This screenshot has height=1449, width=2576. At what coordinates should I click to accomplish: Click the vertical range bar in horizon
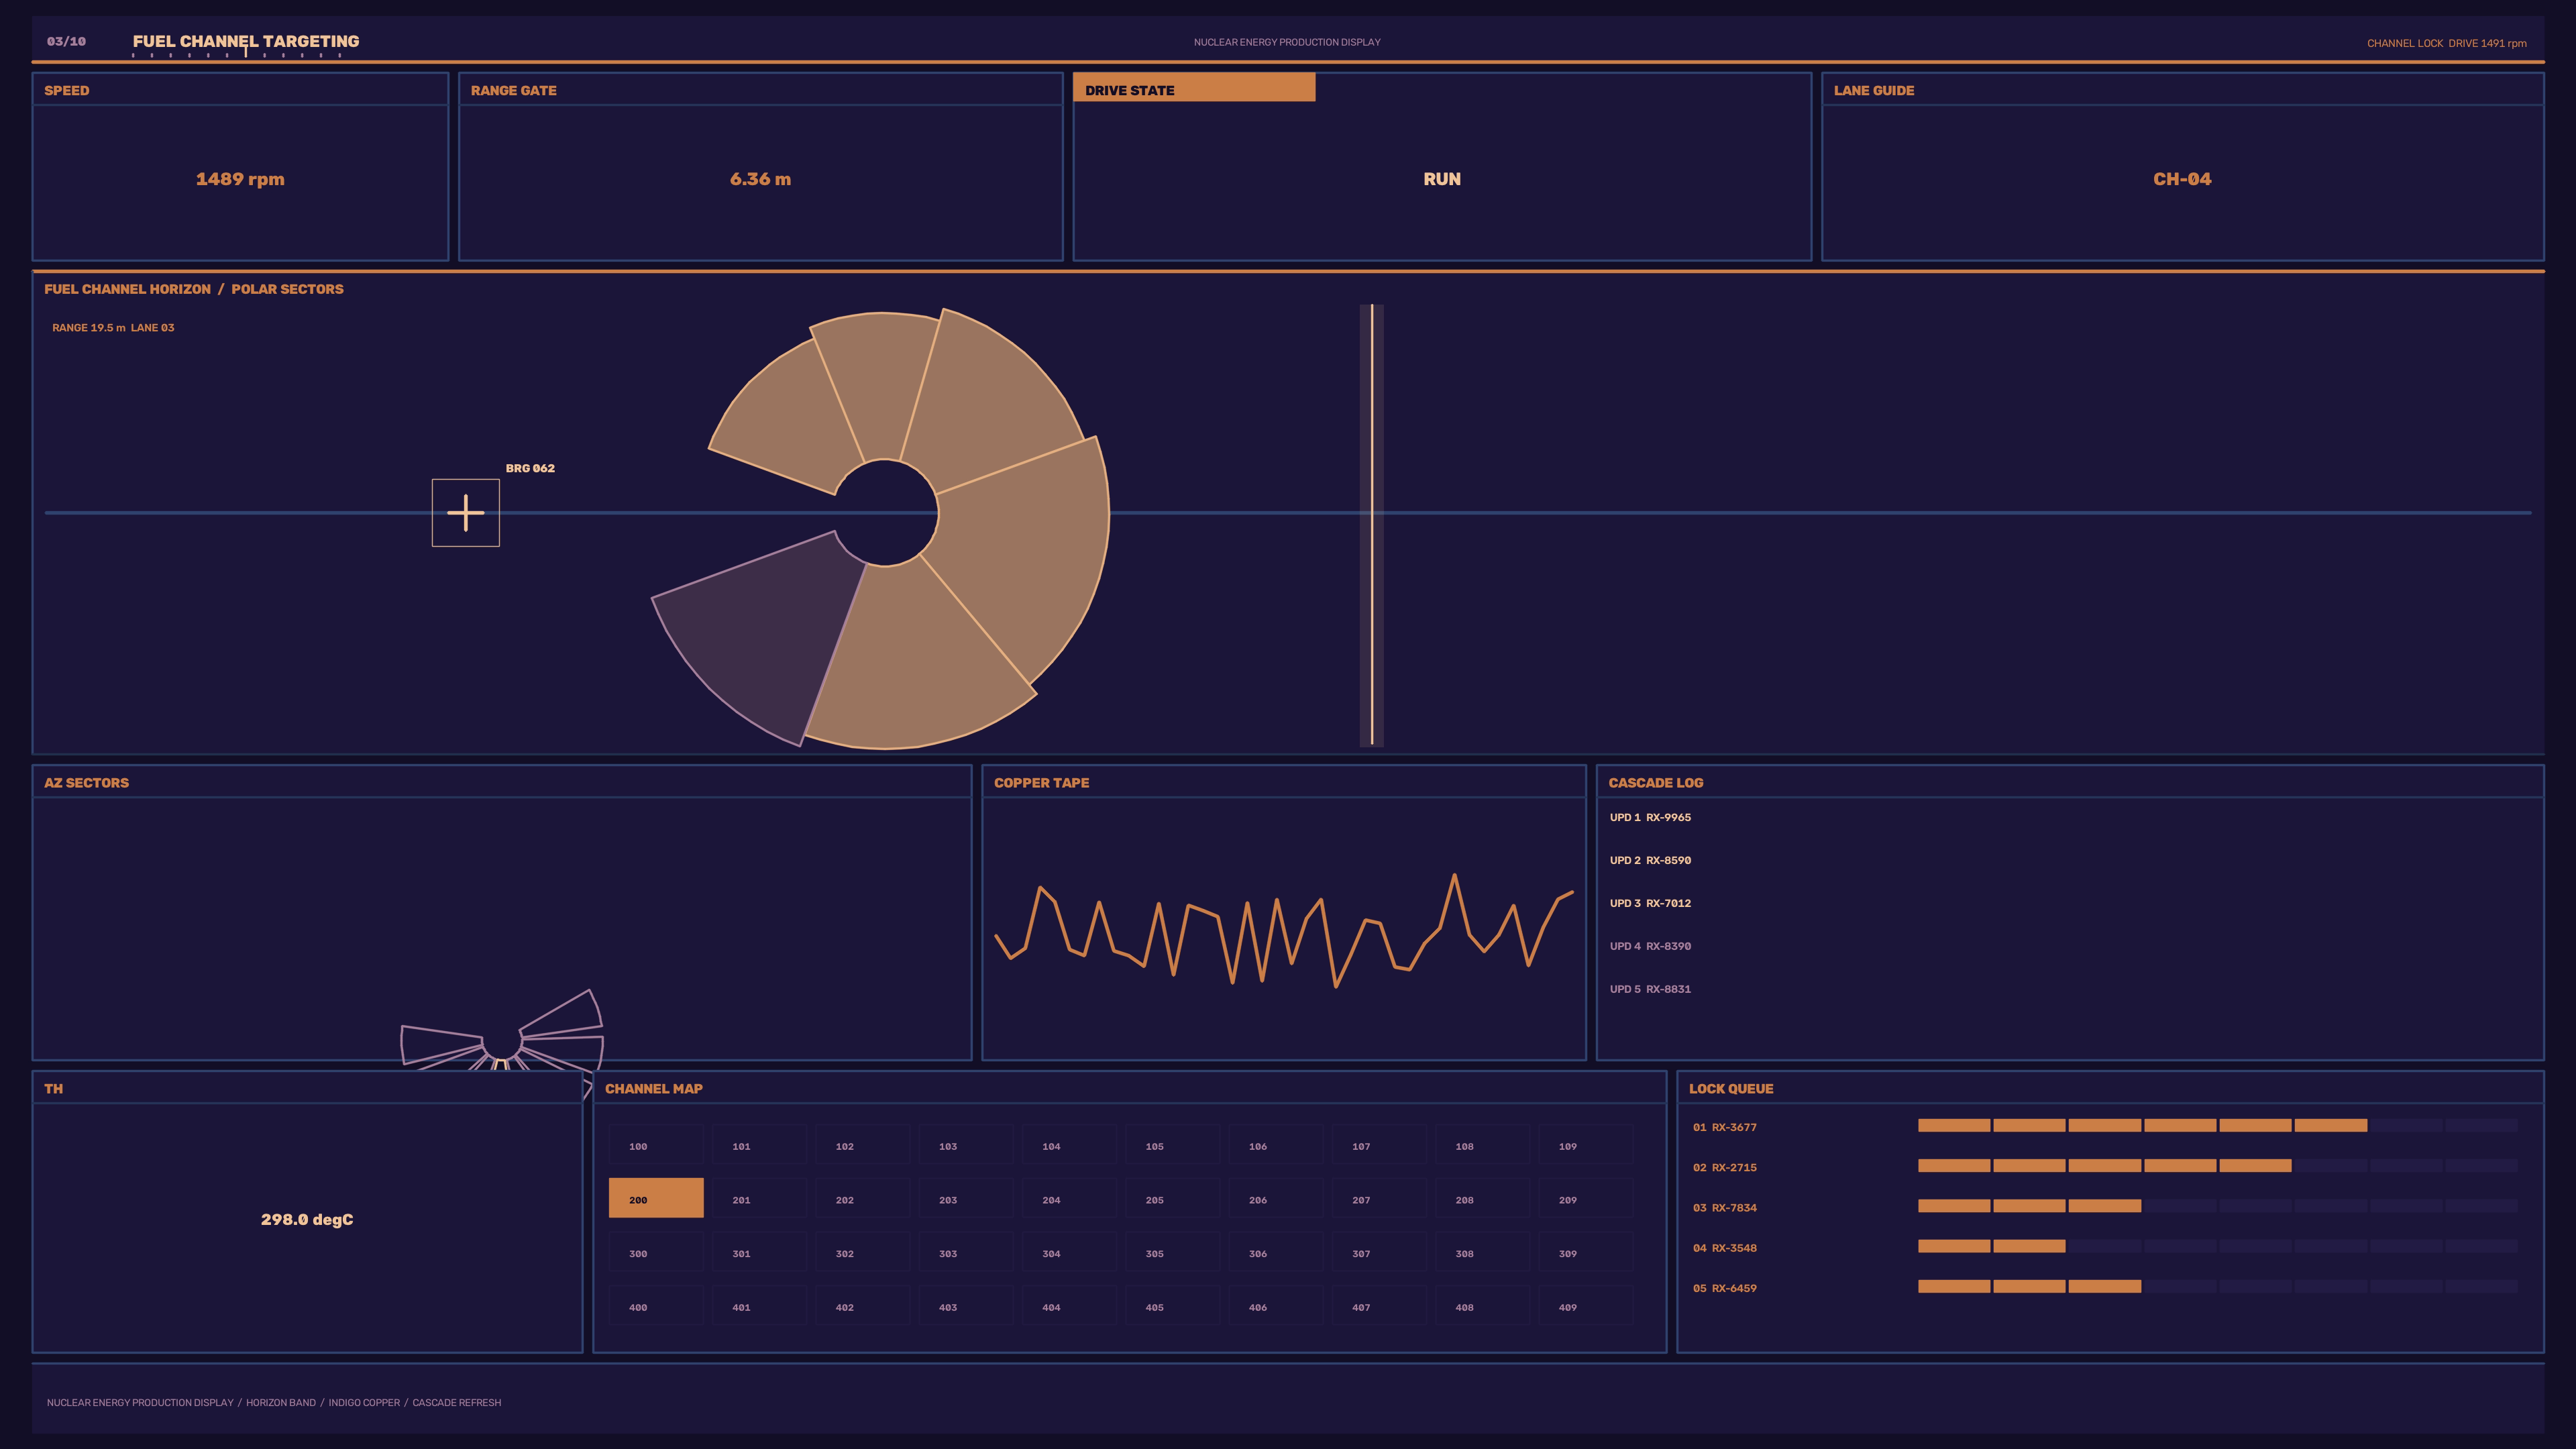[x=1372, y=525]
